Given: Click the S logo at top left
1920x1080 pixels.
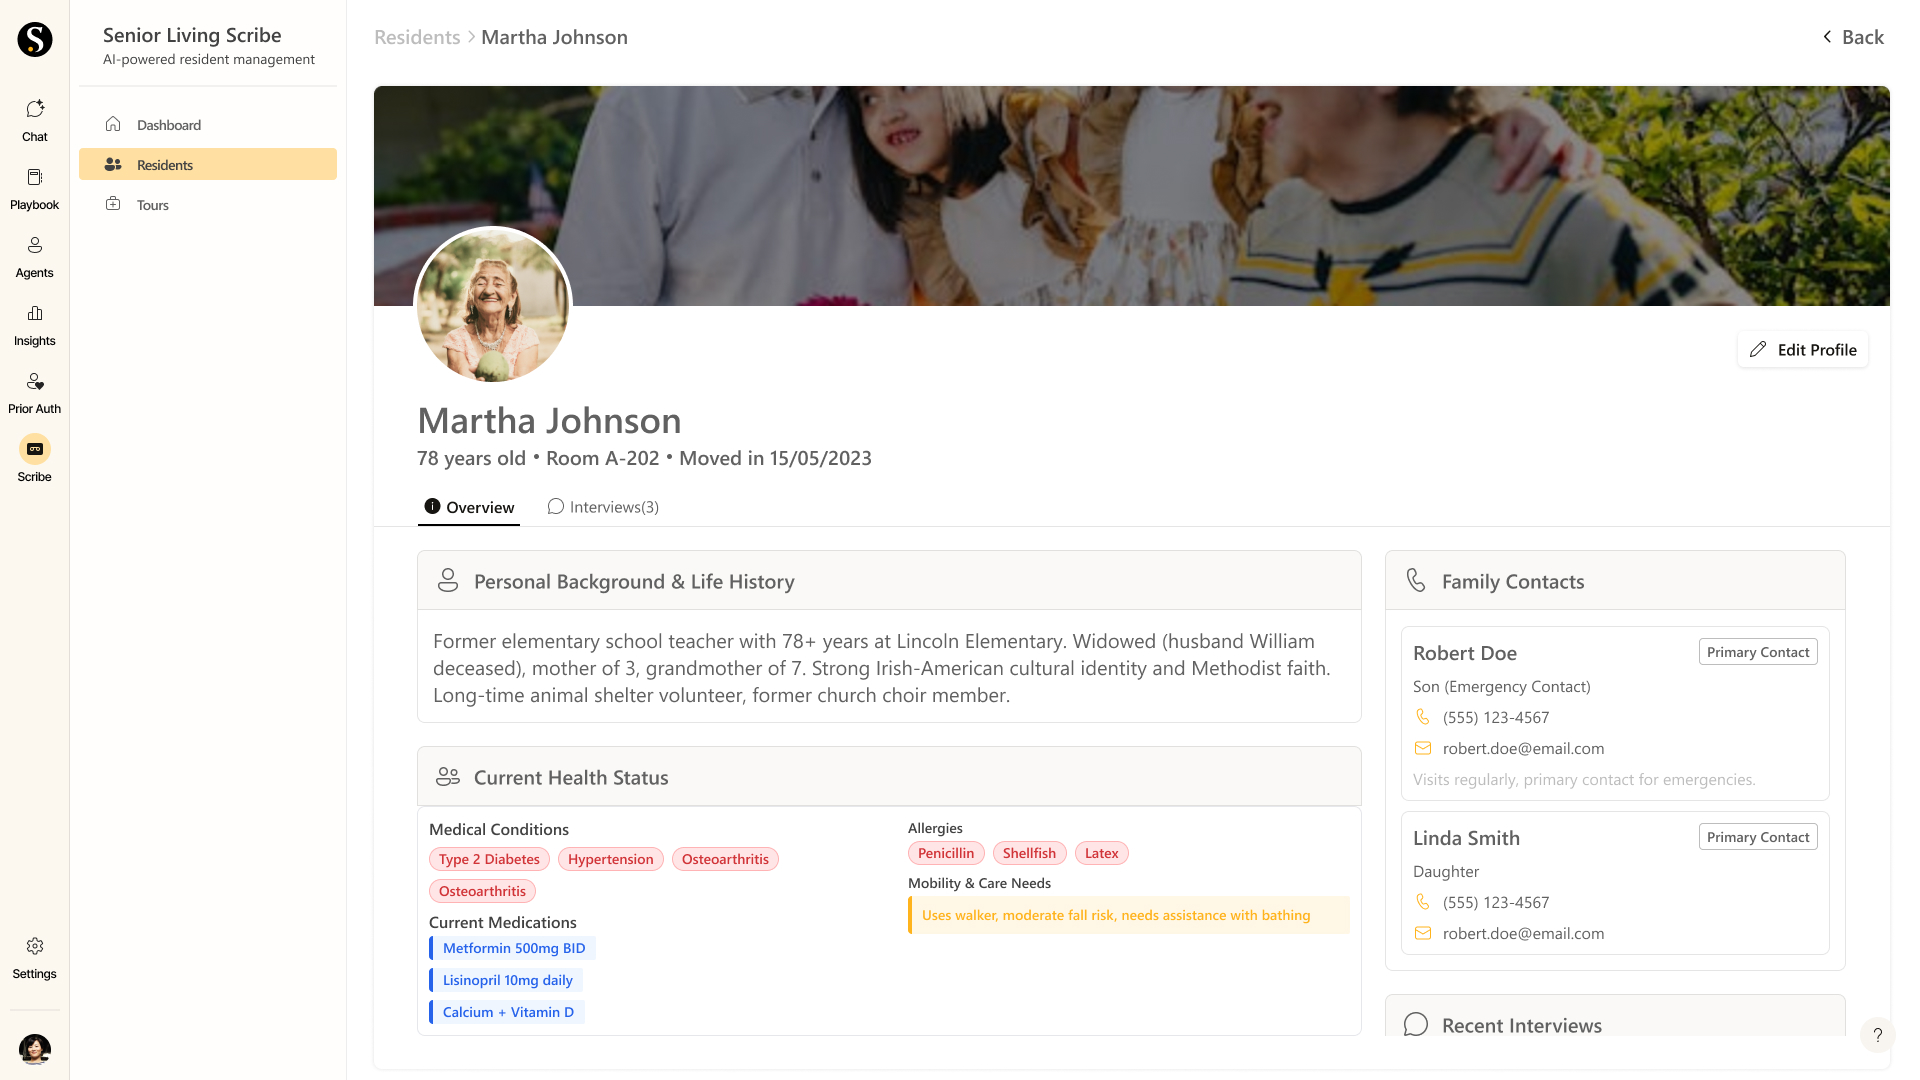Looking at the screenshot, I should [x=35, y=39].
